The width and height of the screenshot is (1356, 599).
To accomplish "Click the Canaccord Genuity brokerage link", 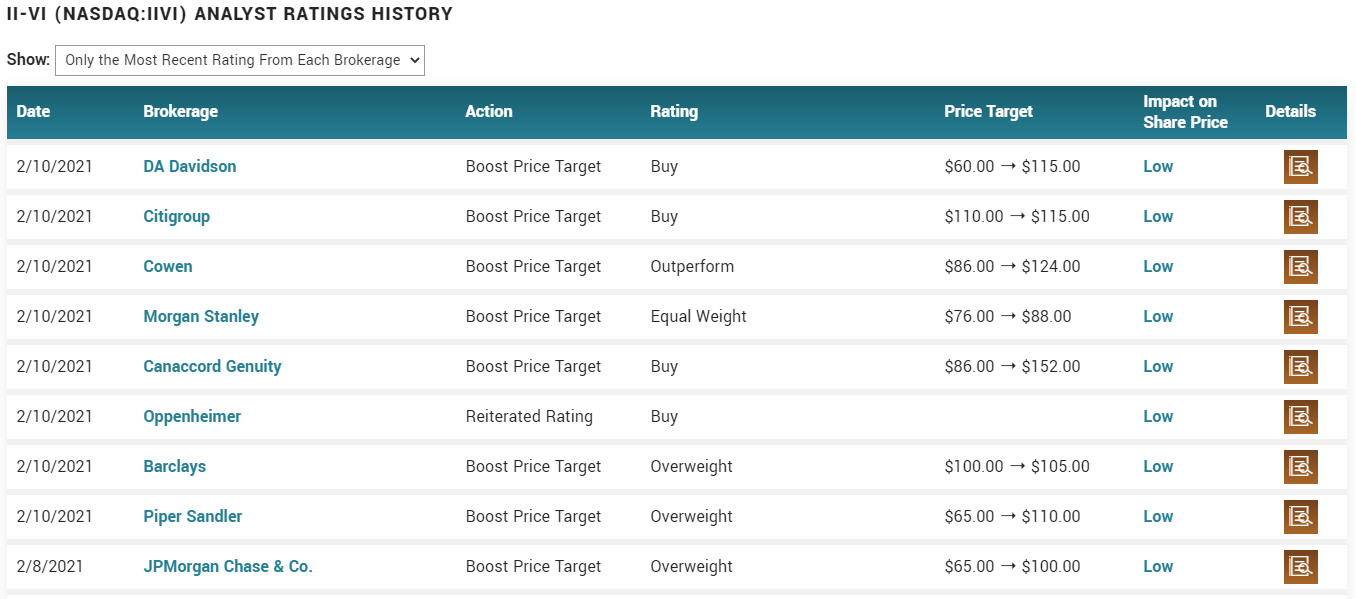I will click(x=212, y=367).
